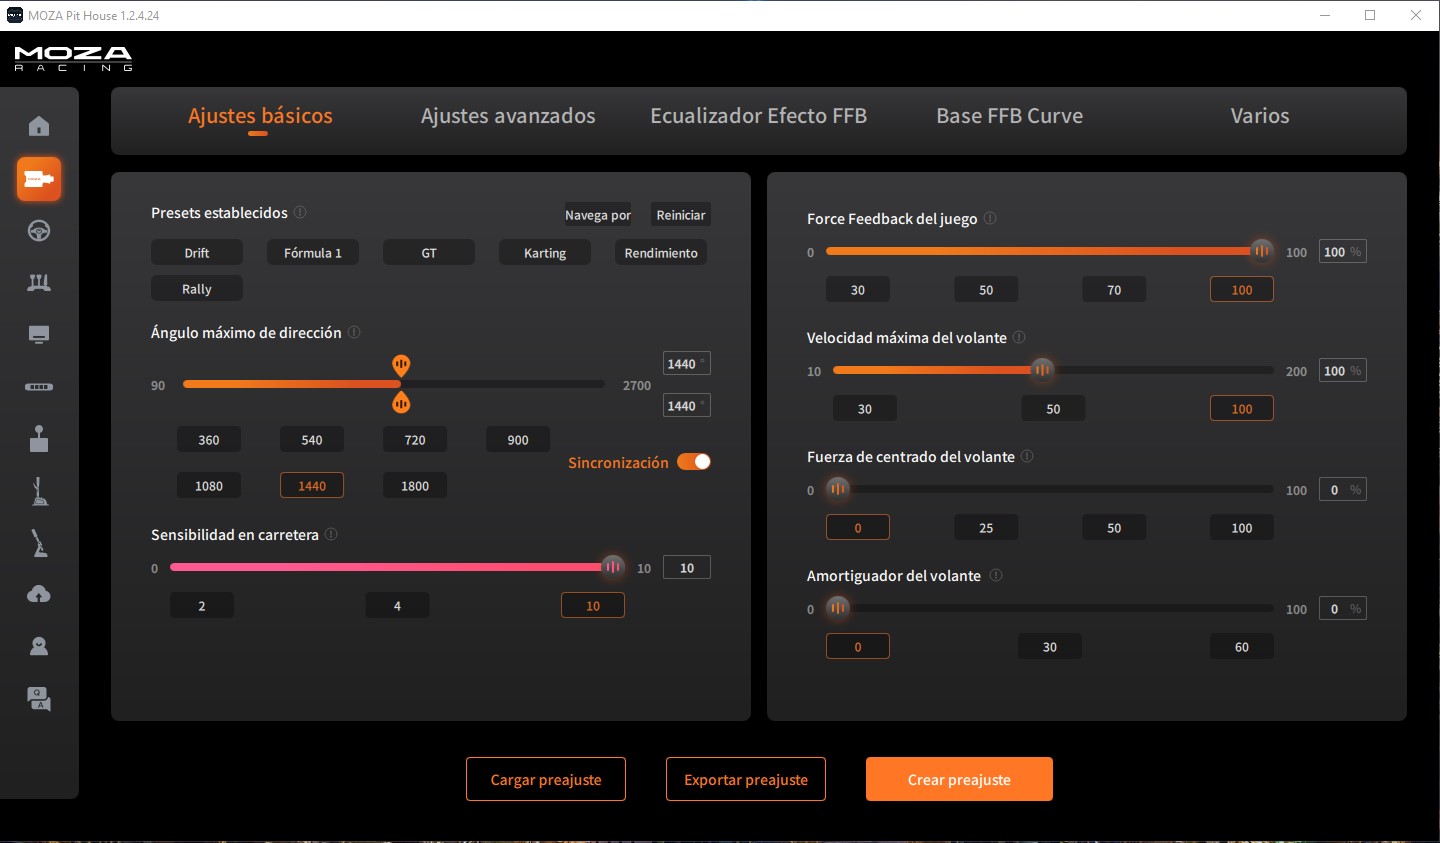Click the lower 1440 angle input field
1440x843 pixels.
687,406
